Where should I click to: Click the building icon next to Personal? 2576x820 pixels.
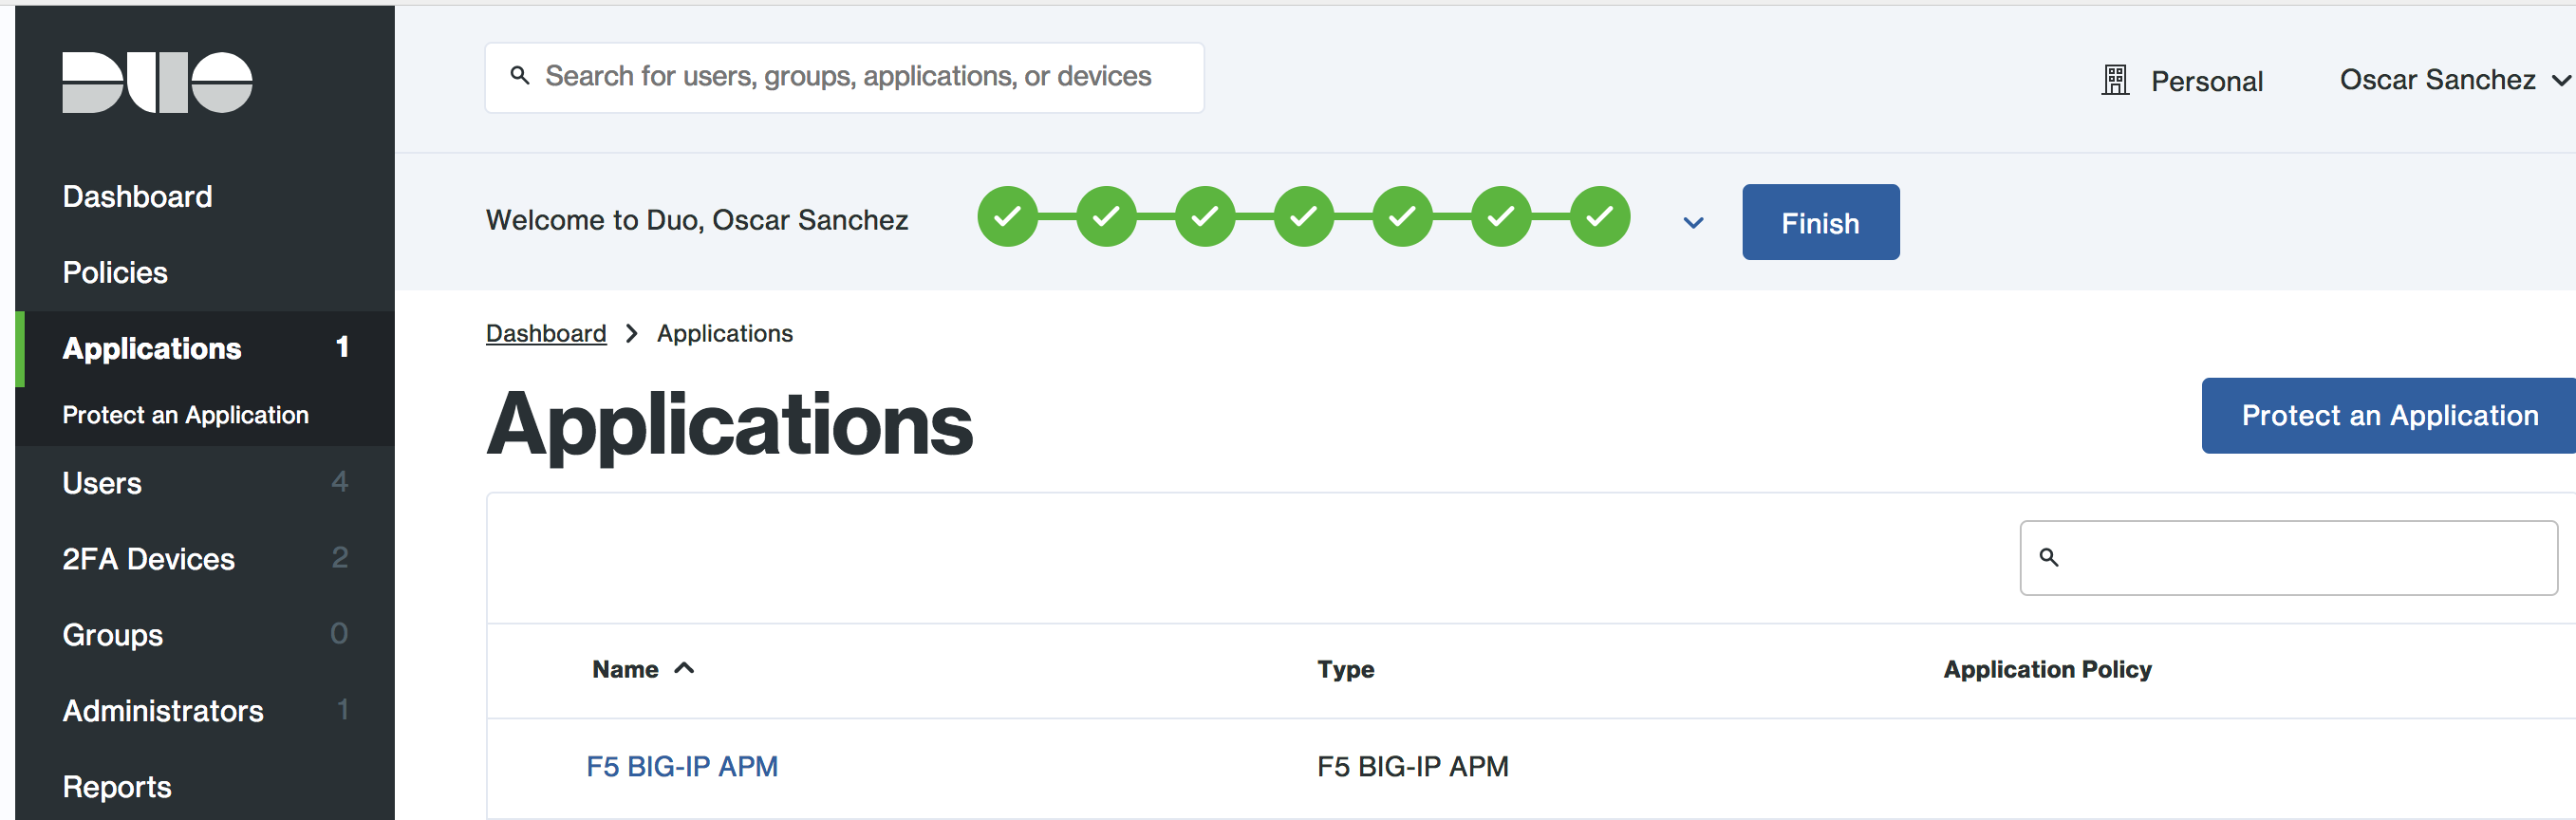click(x=2114, y=80)
